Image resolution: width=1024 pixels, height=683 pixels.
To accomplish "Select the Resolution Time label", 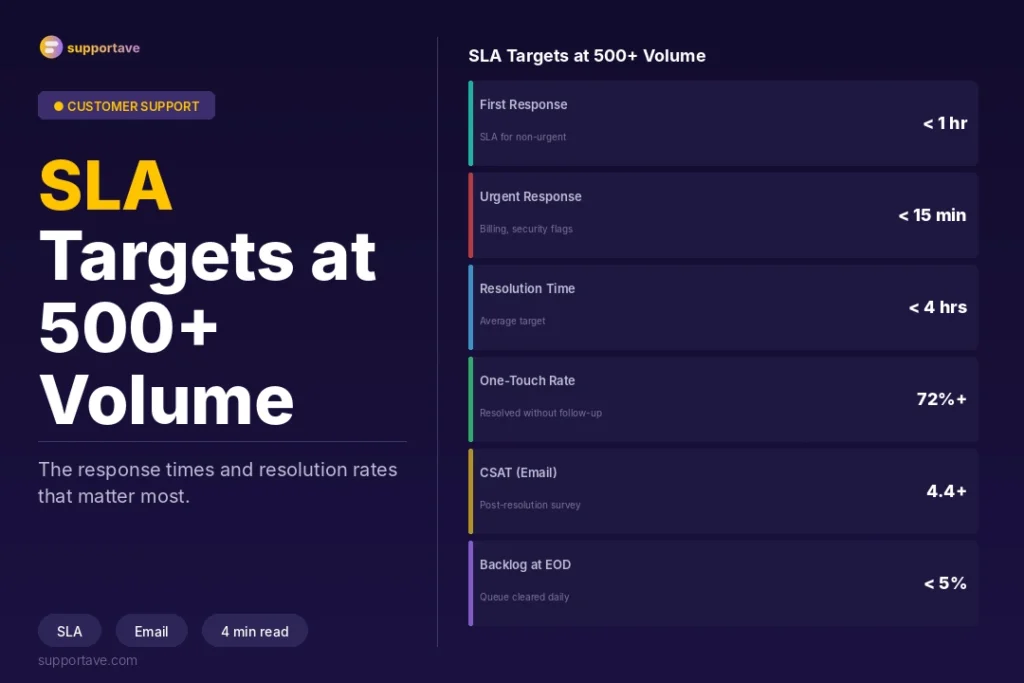I will tap(527, 289).
